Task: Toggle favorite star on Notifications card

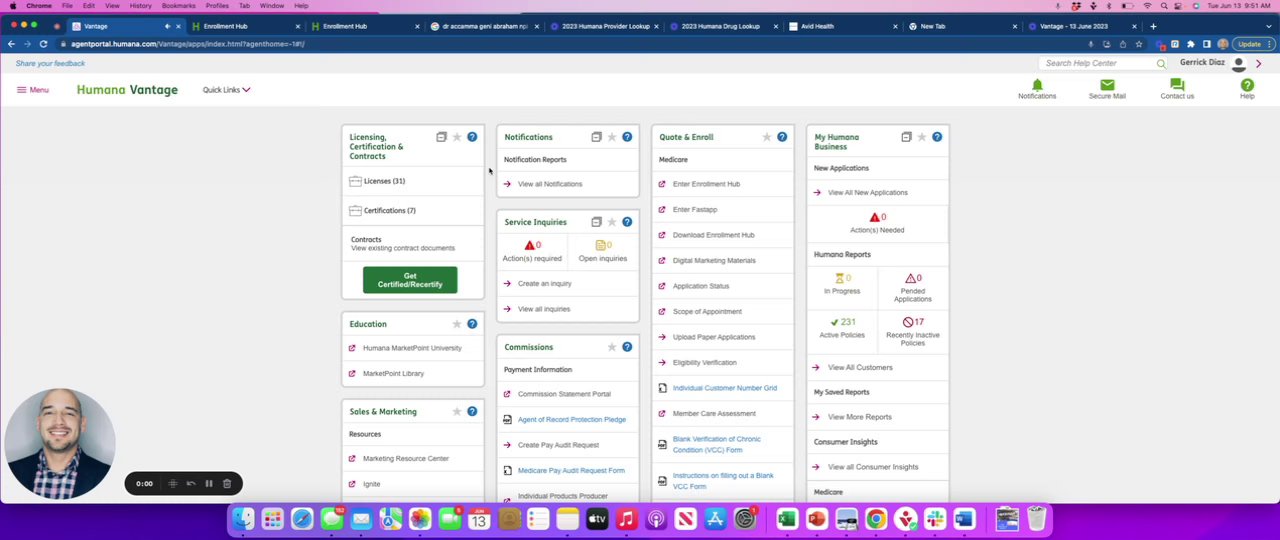Action: (x=612, y=137)
